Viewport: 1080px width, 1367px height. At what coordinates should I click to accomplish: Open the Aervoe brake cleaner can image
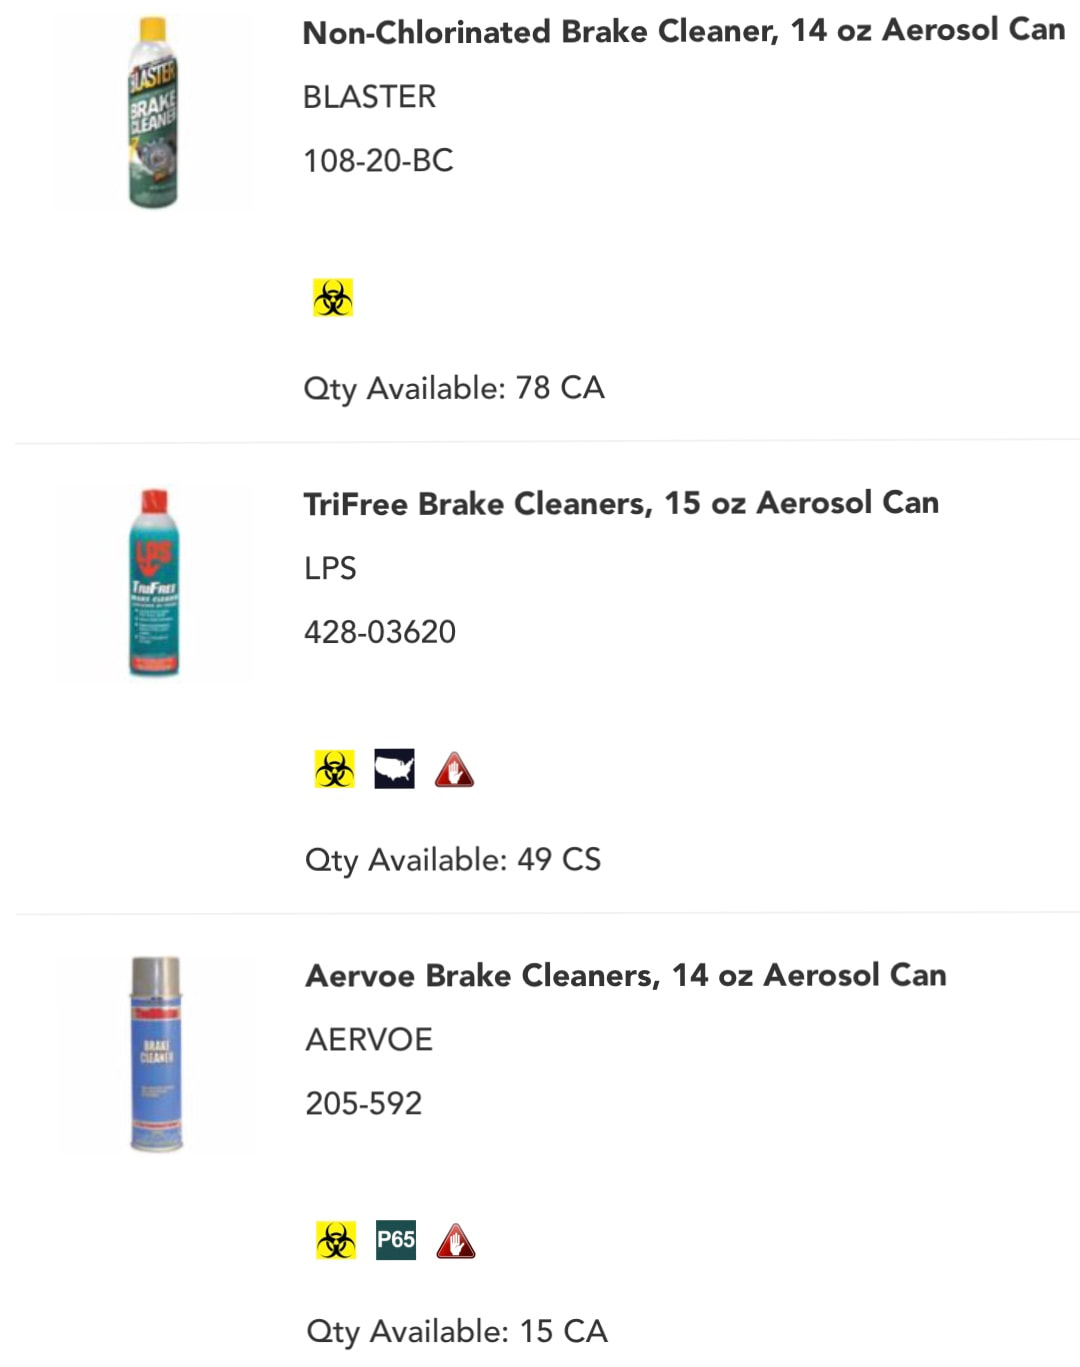coord(156,1054)
